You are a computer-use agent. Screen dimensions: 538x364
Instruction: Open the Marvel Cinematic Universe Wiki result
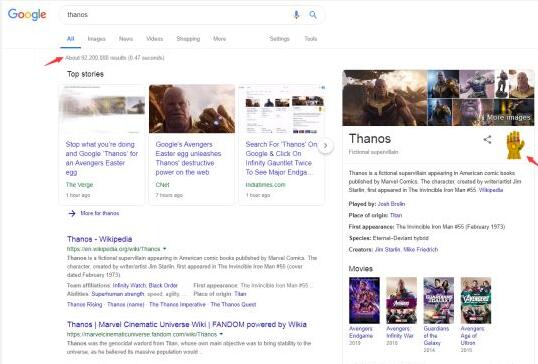click(x=187, y=325)
